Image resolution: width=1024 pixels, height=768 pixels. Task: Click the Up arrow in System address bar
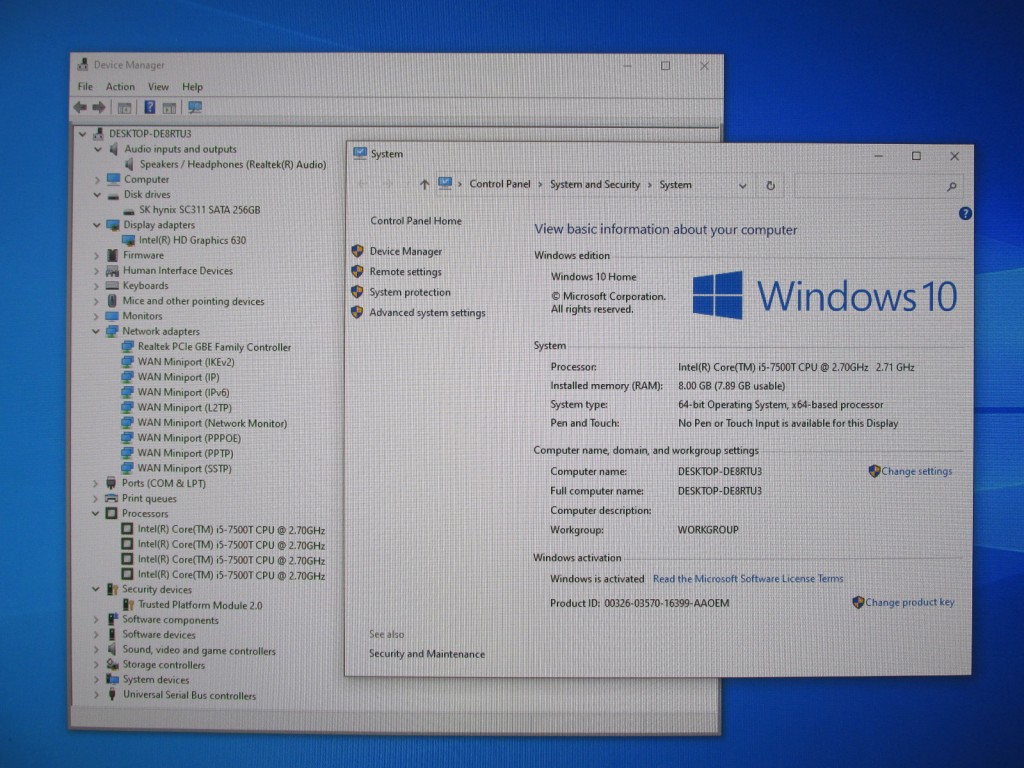(424, 185)
